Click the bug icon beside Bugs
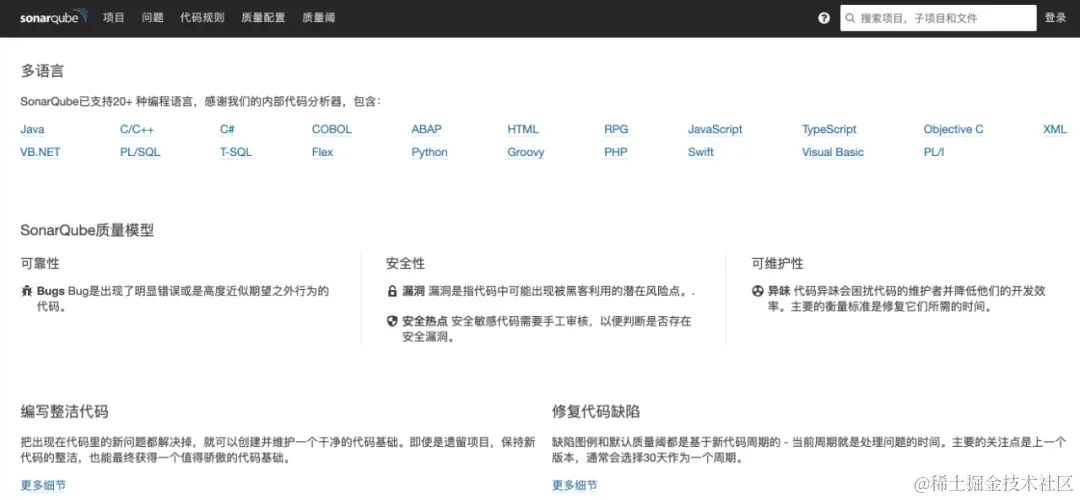 tap(27, 291)
